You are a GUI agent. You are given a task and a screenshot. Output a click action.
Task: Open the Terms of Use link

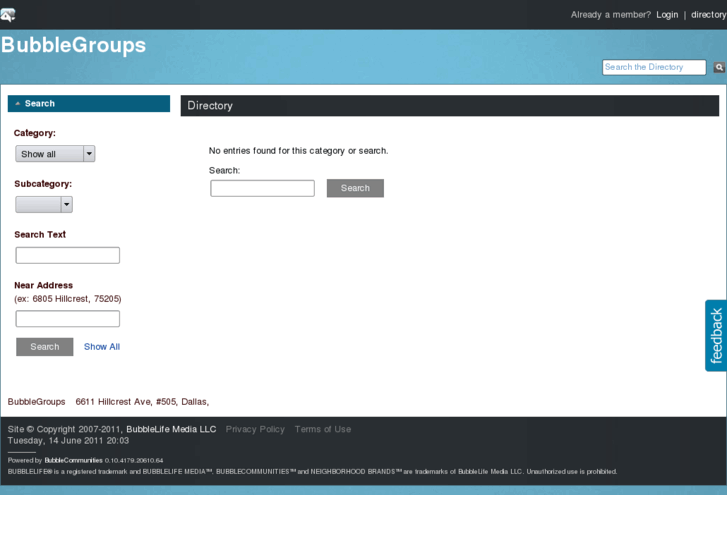[323, 429]
